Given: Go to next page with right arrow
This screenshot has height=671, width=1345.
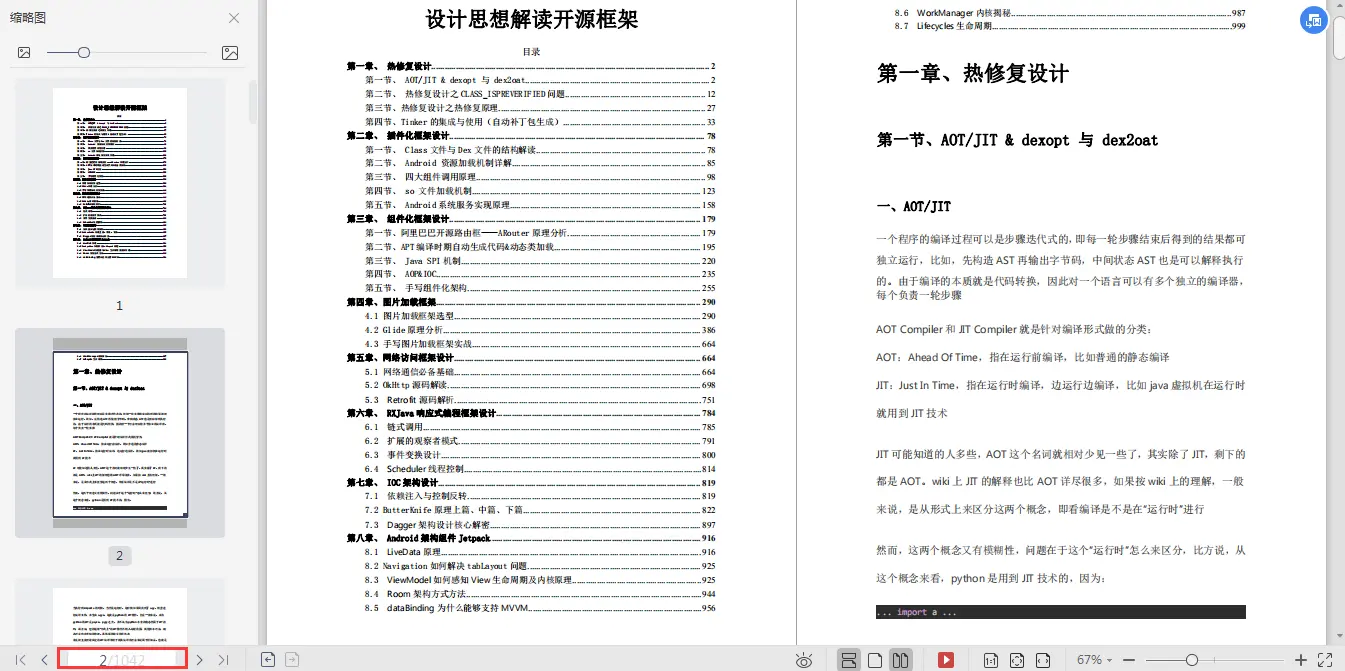Looking at the screenshot, I should [x=200, y=658].
